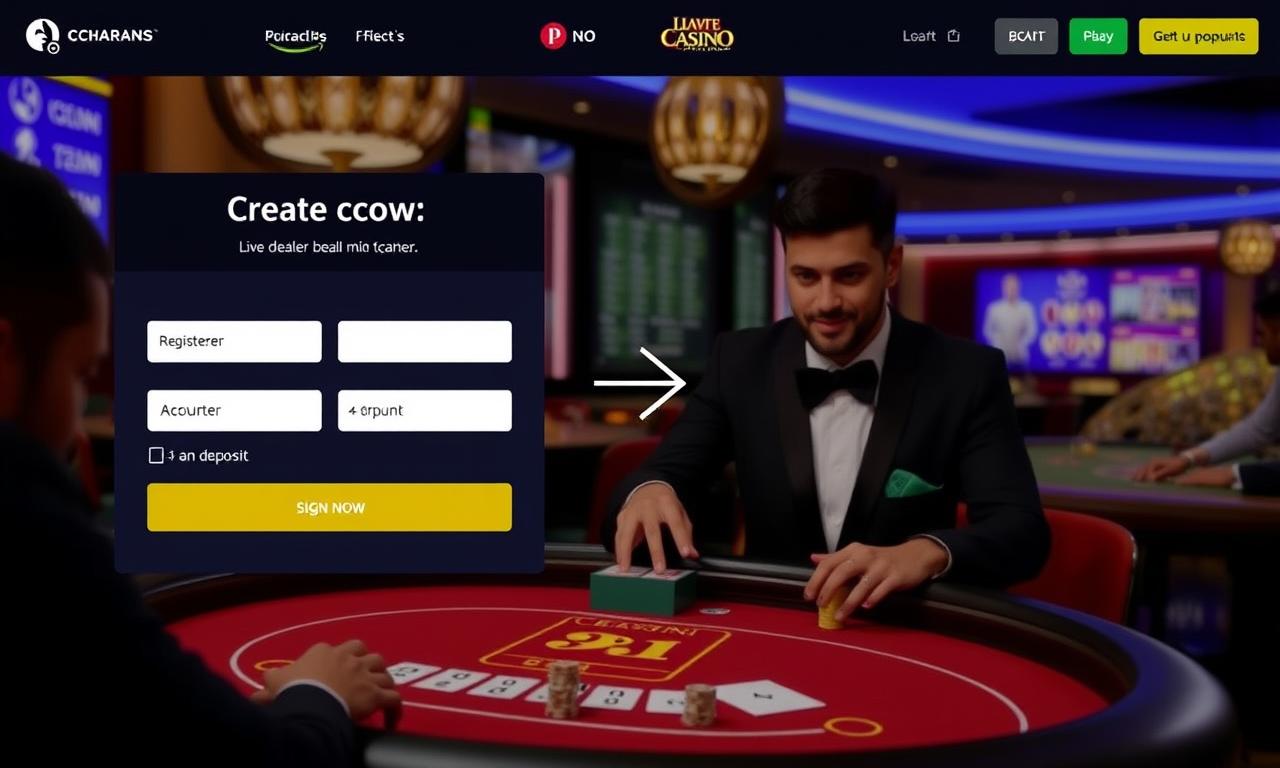Screen dimensions: 1280x768
Task: Focus the '4 érpunt' input field
Action: pyautogui.click(x=425, y=410)
